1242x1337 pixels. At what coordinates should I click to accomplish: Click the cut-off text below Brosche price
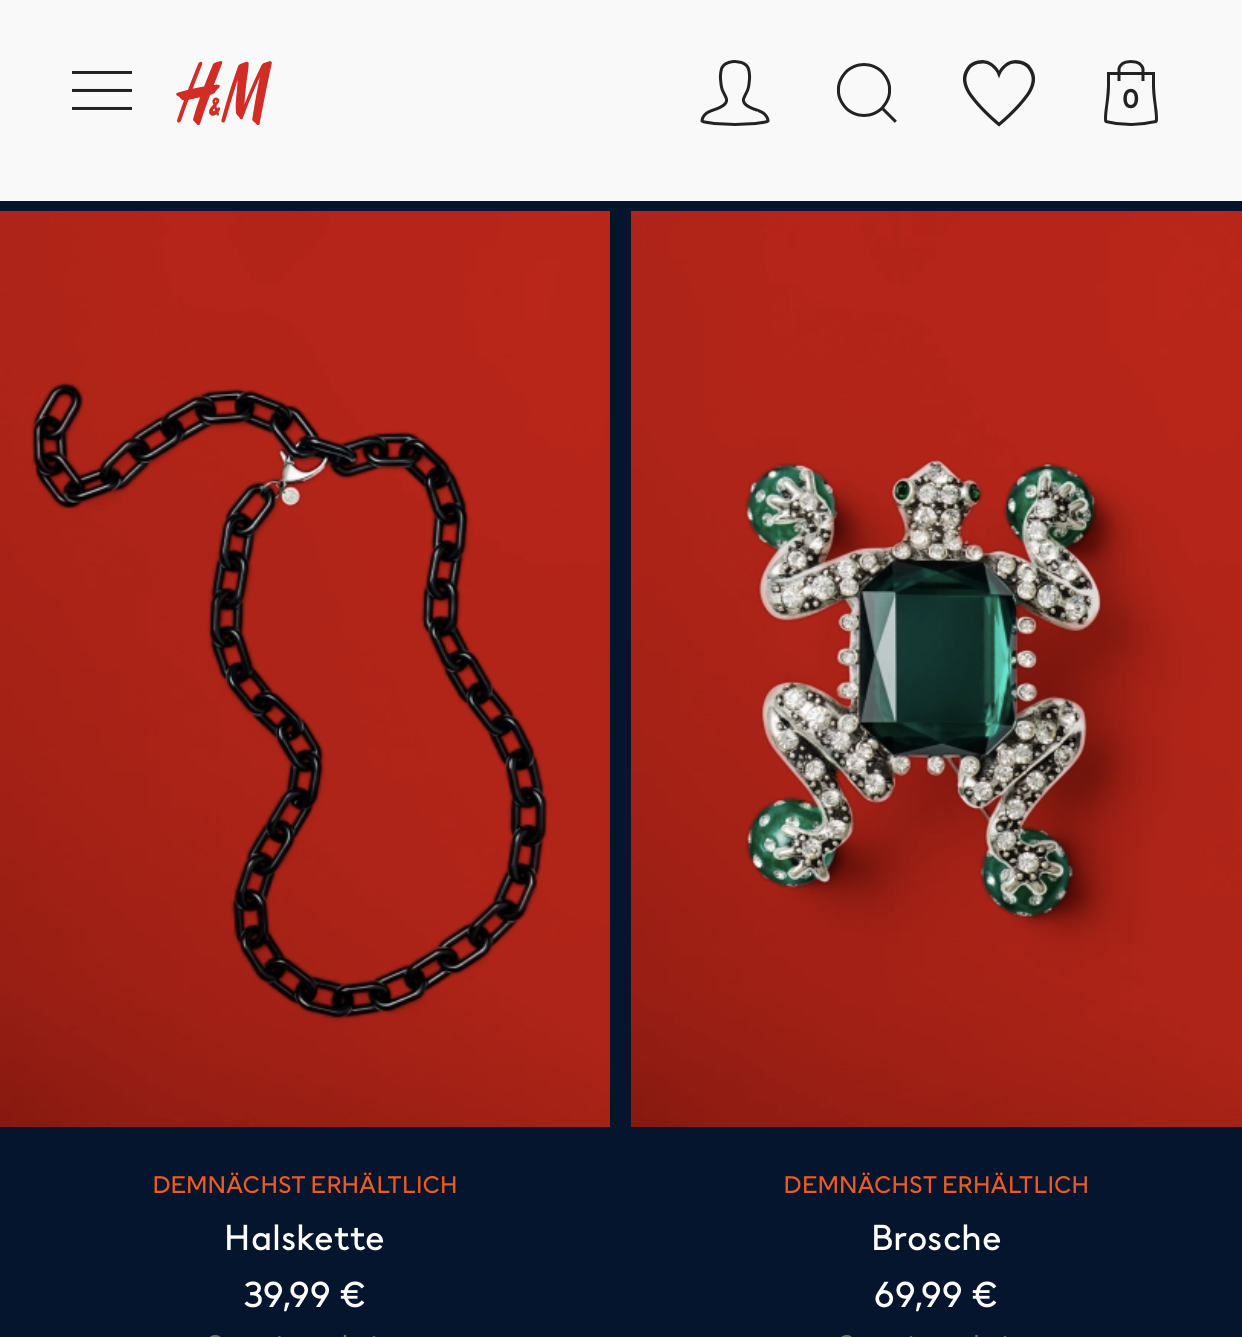tap(936, 1333)
